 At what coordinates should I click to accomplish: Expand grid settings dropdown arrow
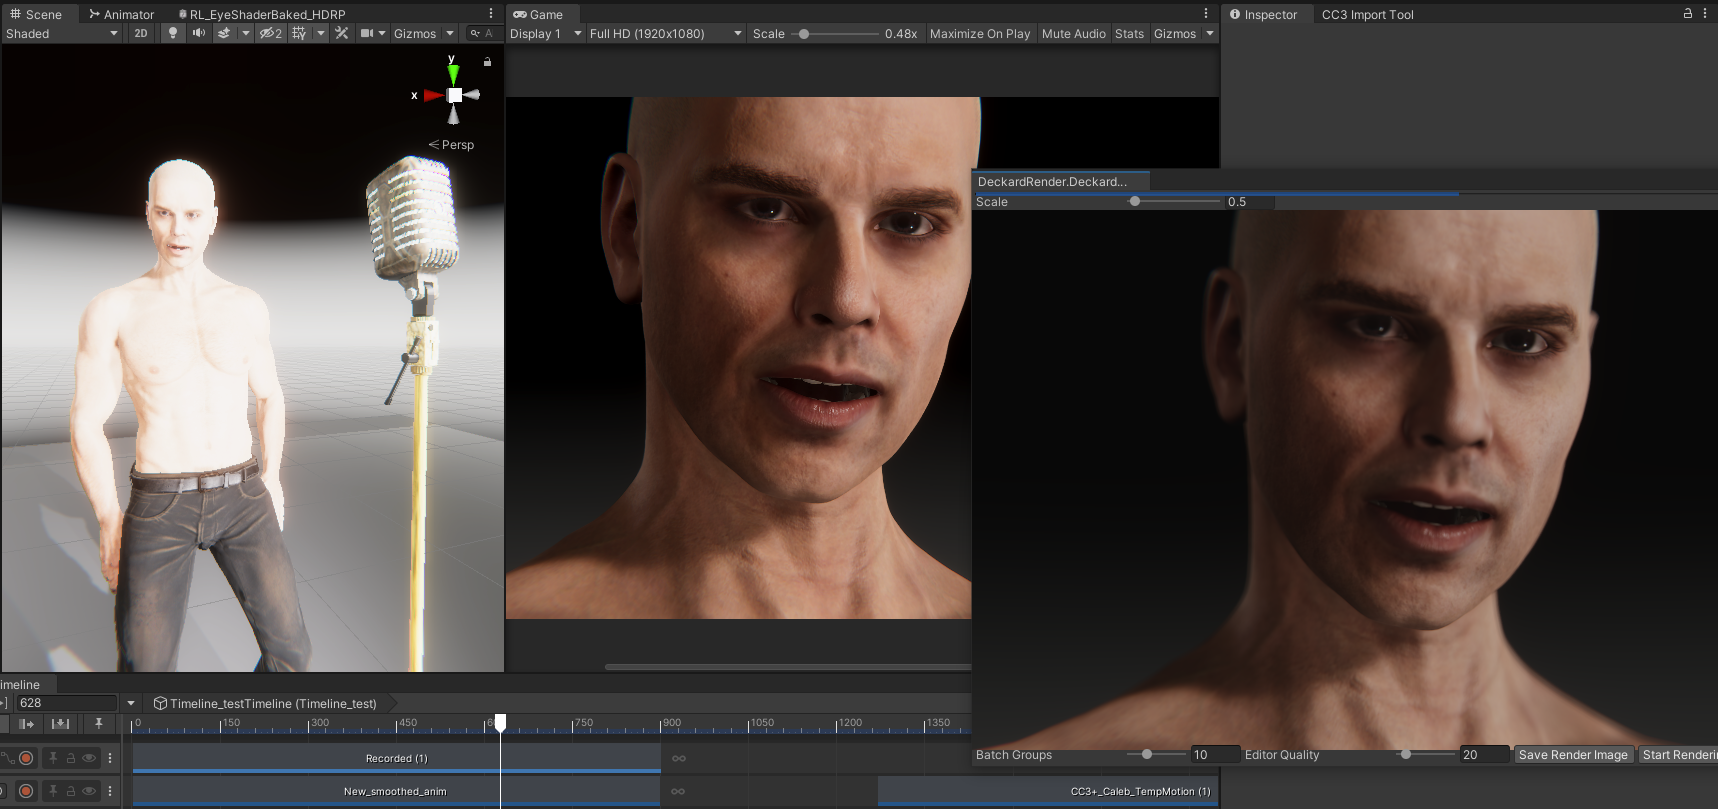coord(320,33)
